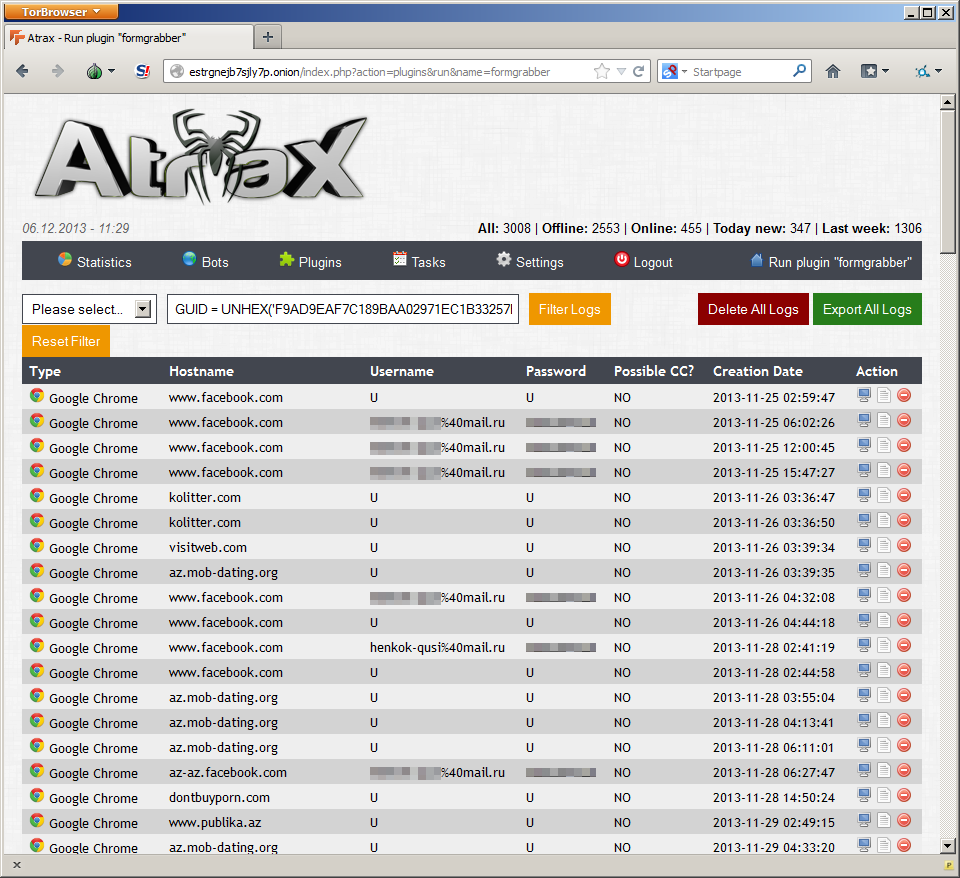Expand the URL history dropdown arrow
This screenshot has height=878, width=960.
(x=621, y=72)
